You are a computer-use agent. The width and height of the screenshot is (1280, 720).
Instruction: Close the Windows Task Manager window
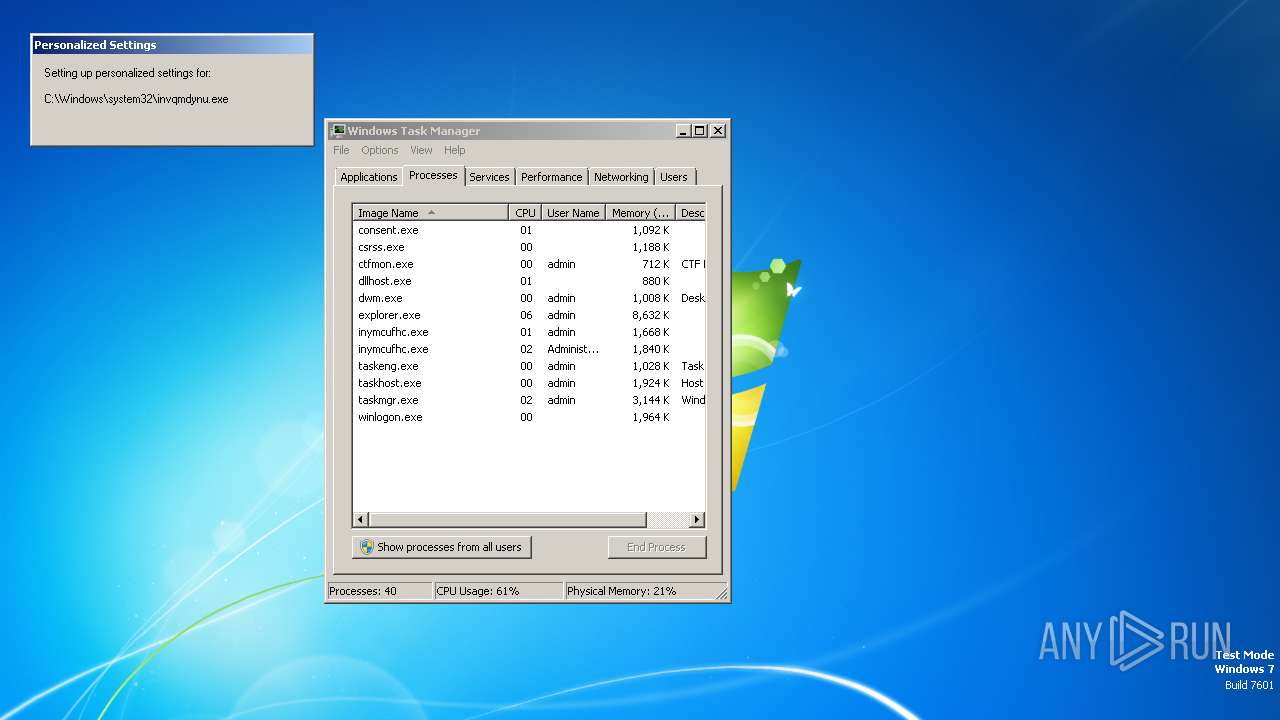click(x=718, y=131)
